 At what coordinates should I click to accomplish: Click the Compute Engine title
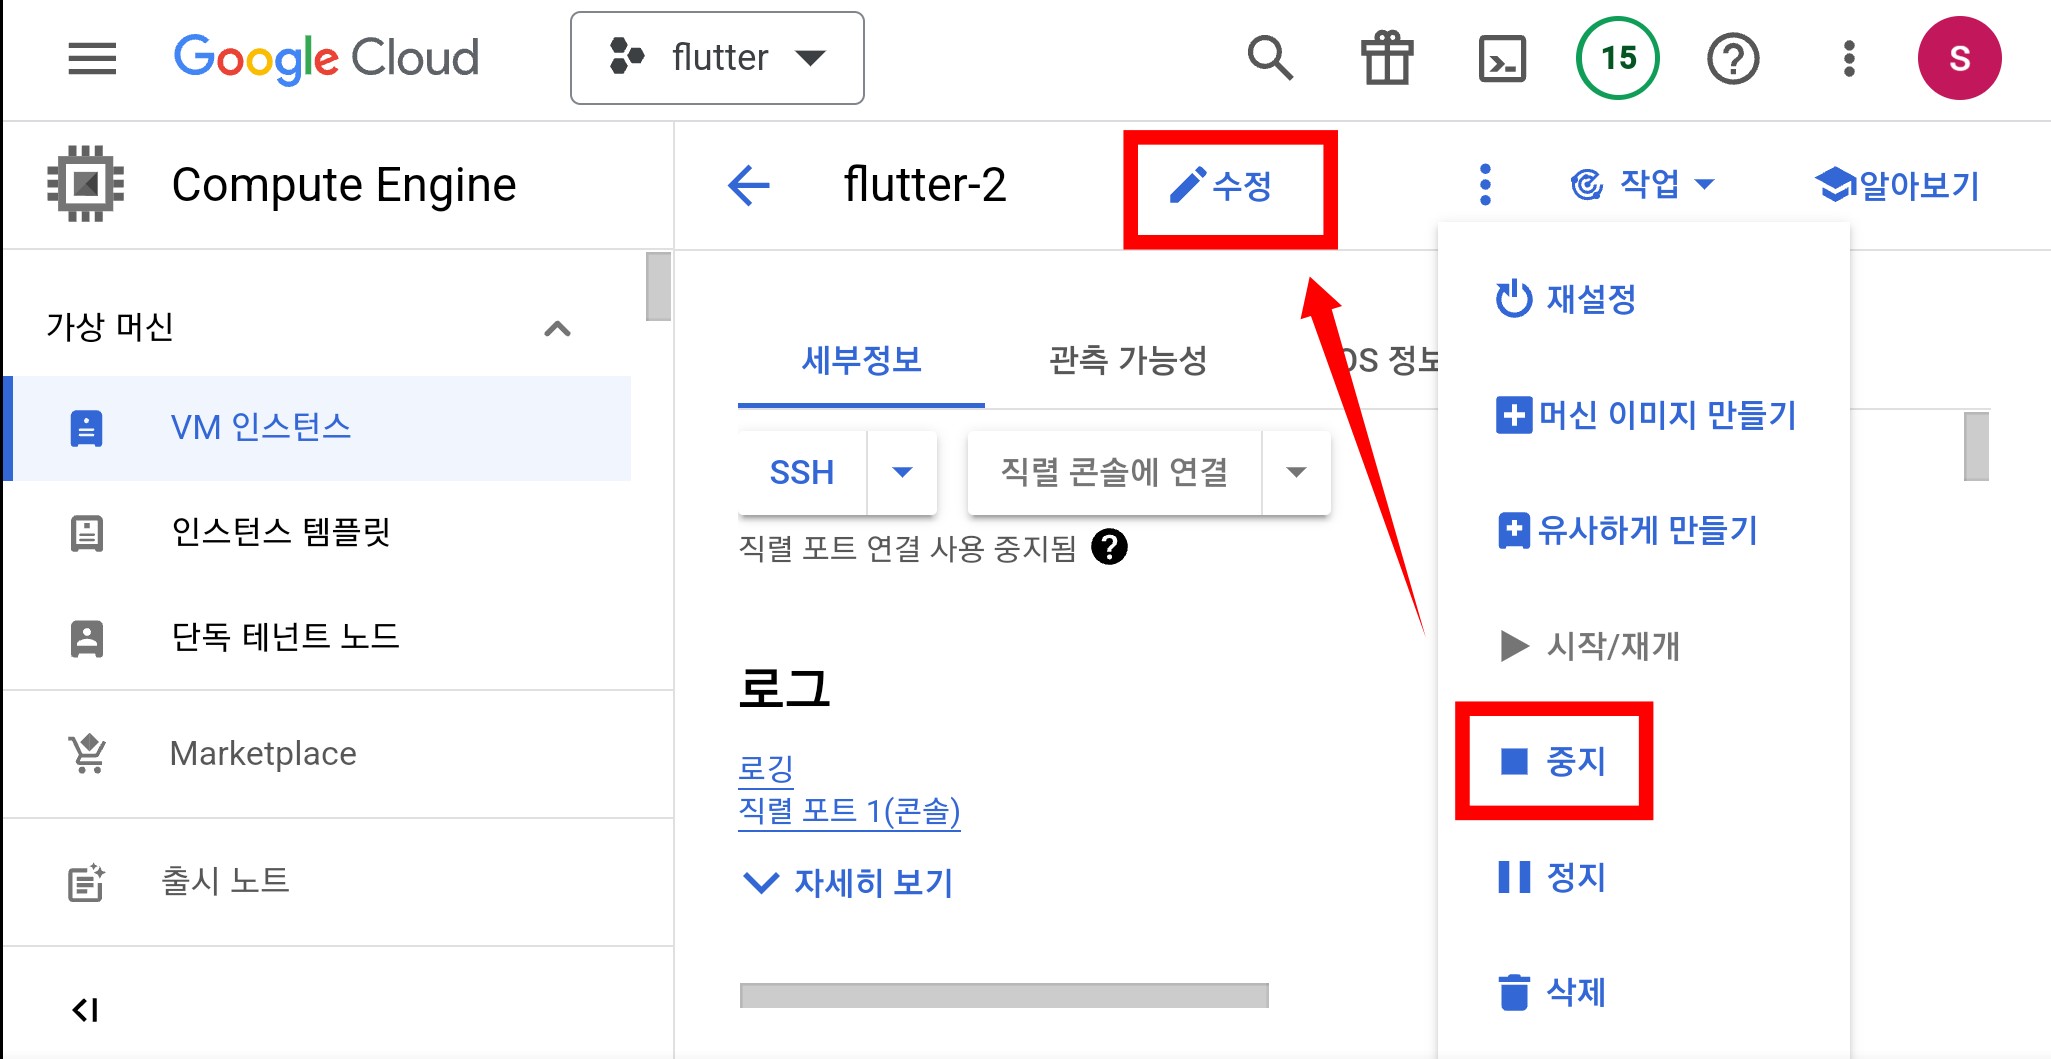tap(344, 185)
